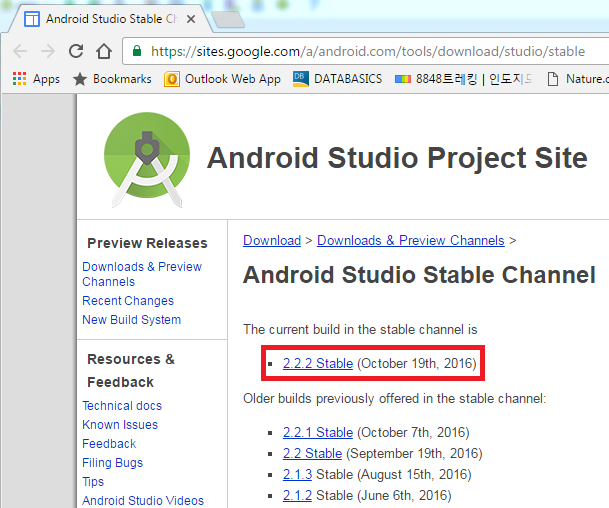Viewport: 609px width, 508px height.
Task: Open the Tips sidebar link
Action: click(93, 482)
